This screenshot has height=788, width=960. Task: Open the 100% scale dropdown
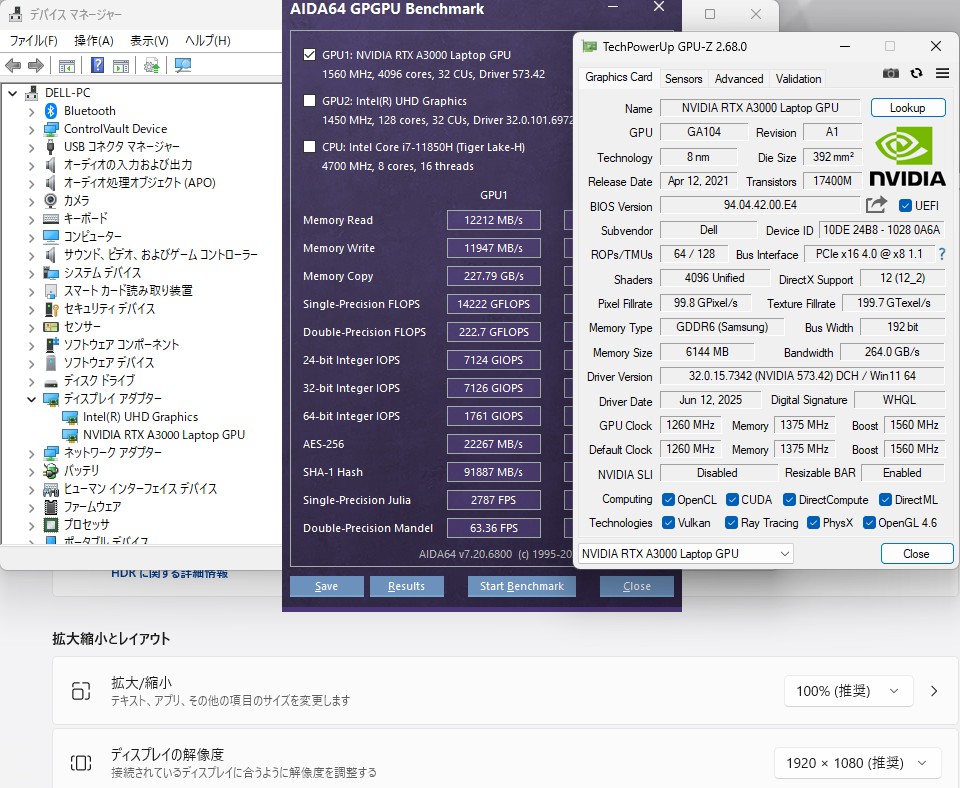(849, 691)
